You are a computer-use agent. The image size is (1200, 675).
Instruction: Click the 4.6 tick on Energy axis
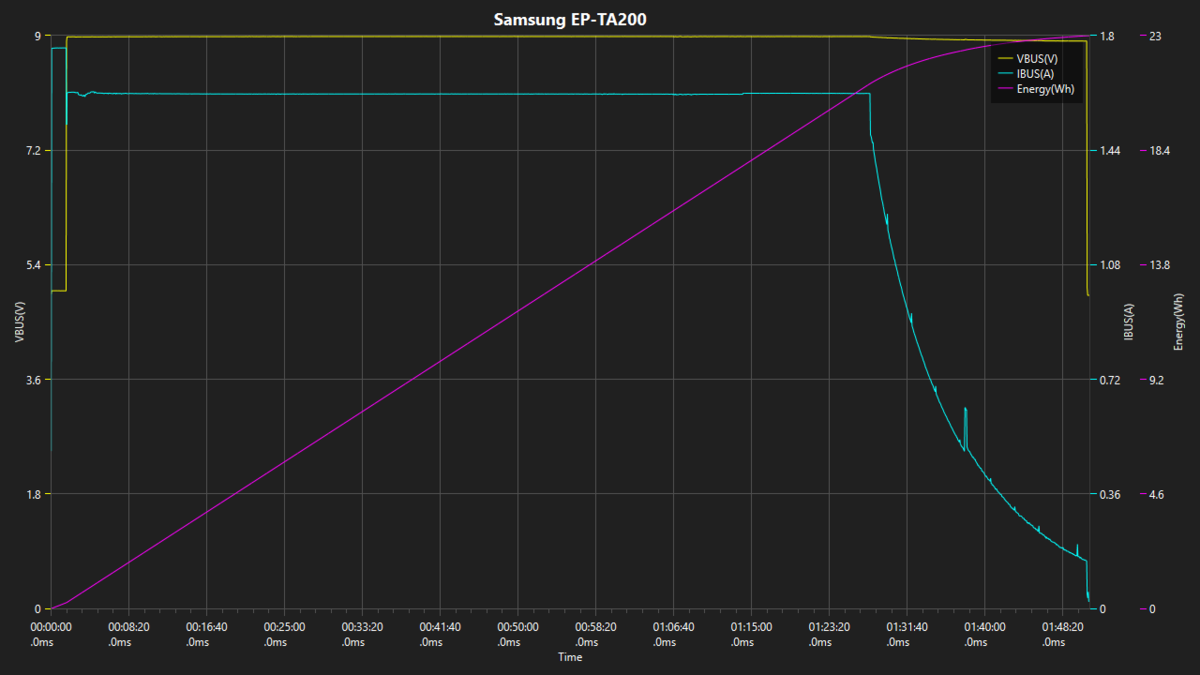point(1156,494)
